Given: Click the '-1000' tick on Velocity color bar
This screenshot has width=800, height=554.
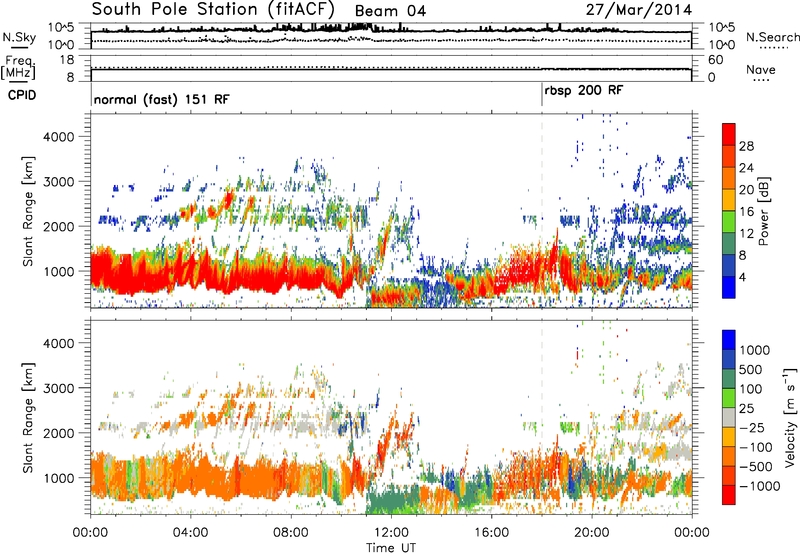Looking at the screenshot, I should 759,486.
